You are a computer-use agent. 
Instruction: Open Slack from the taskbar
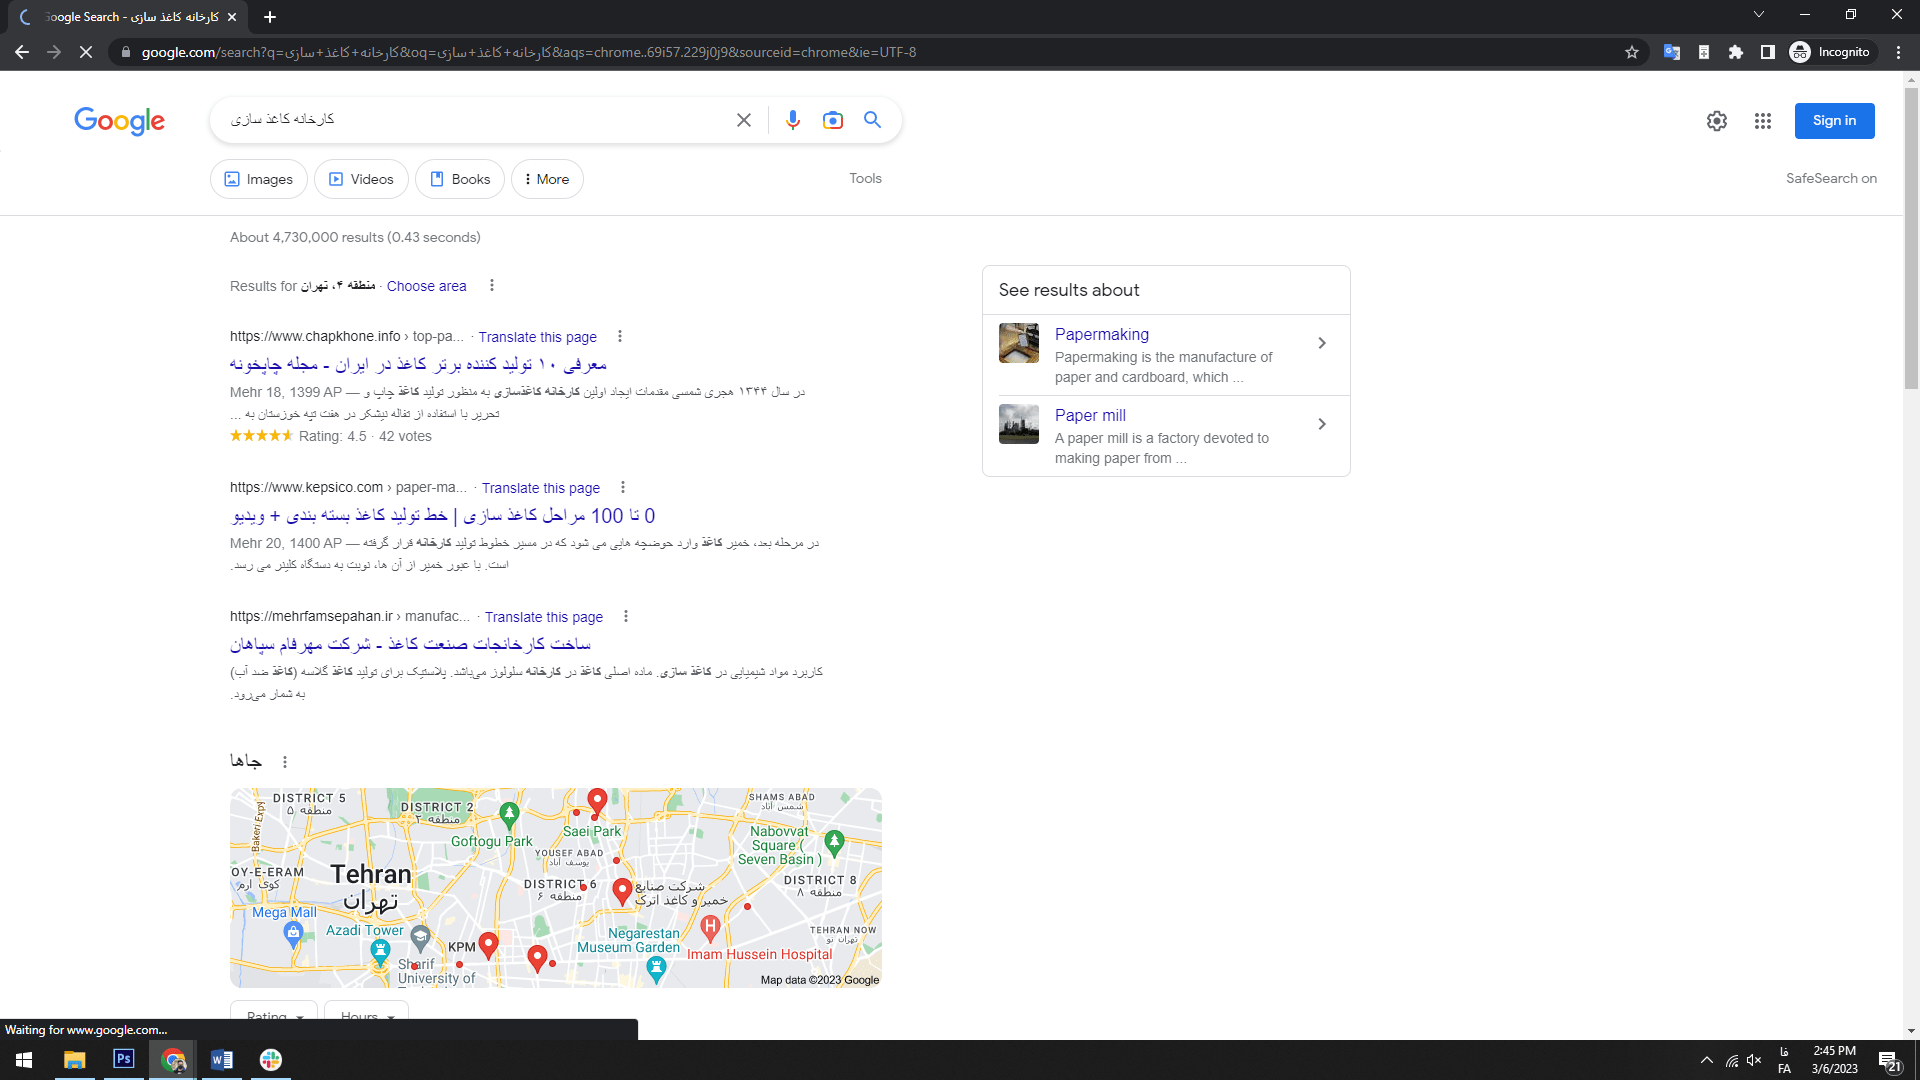(271, 1060)
